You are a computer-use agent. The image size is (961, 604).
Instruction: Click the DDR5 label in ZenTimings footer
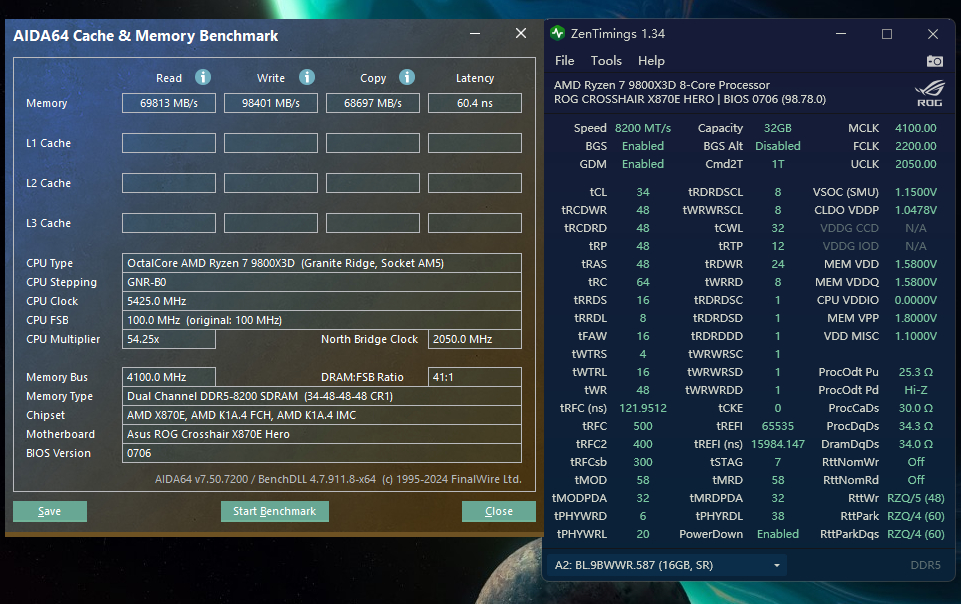point(925,565)
